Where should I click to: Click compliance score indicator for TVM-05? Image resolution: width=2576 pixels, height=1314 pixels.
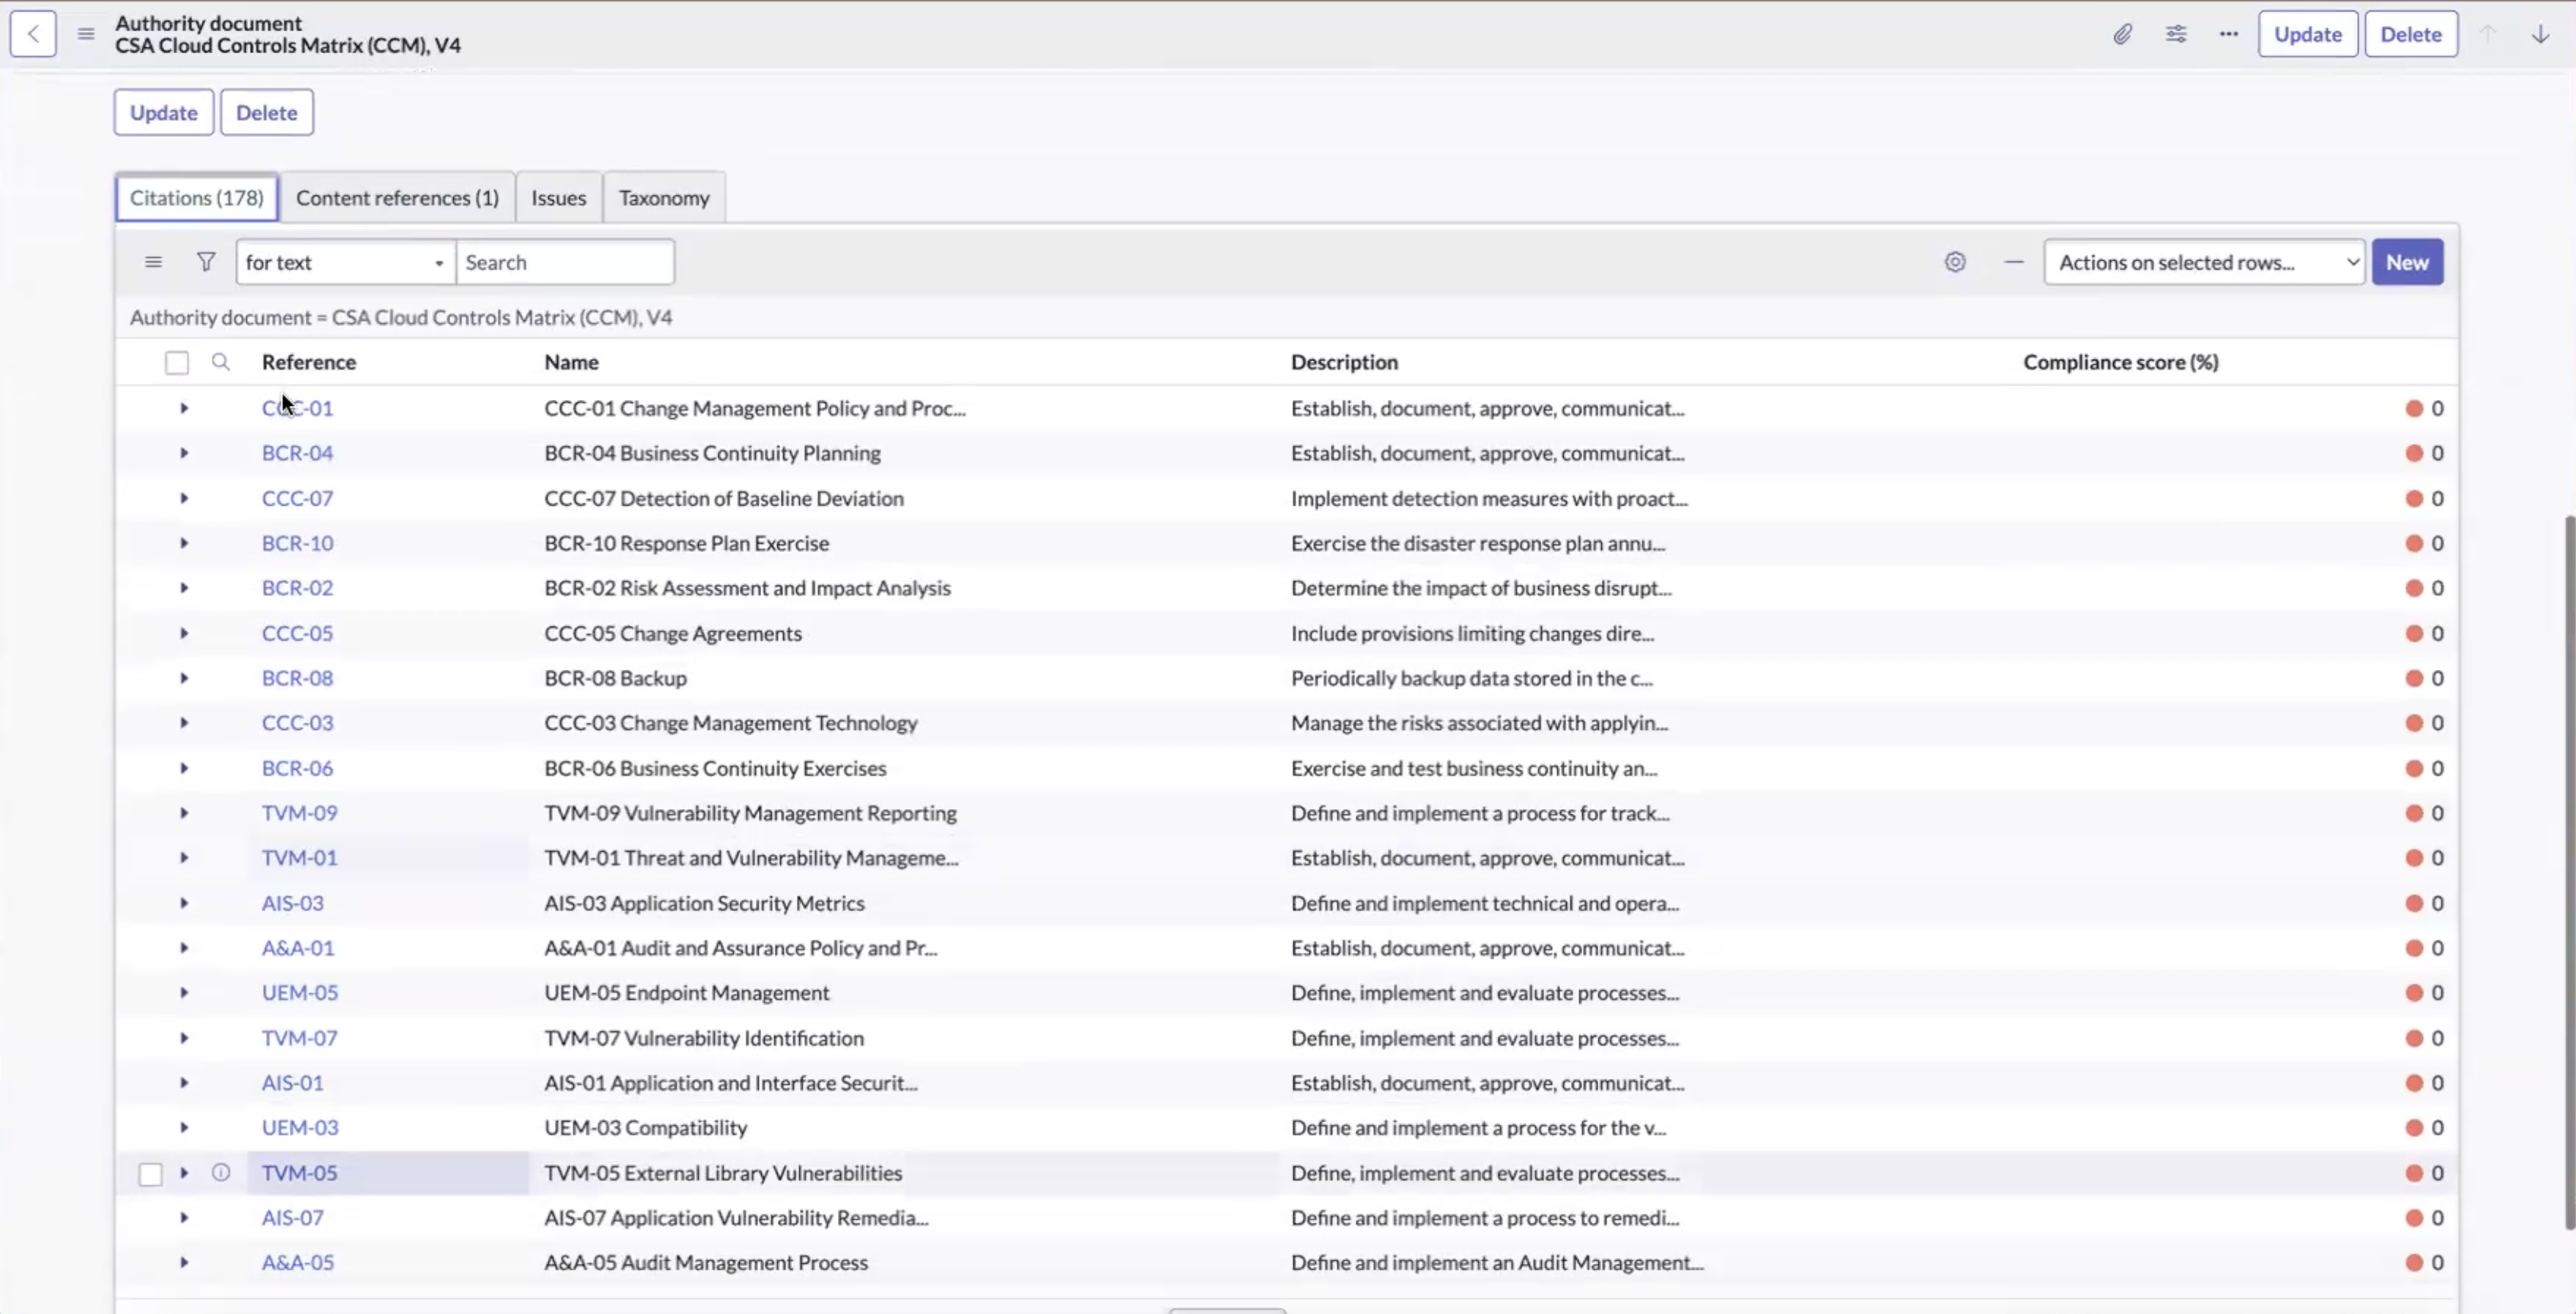[2414, 1173]
